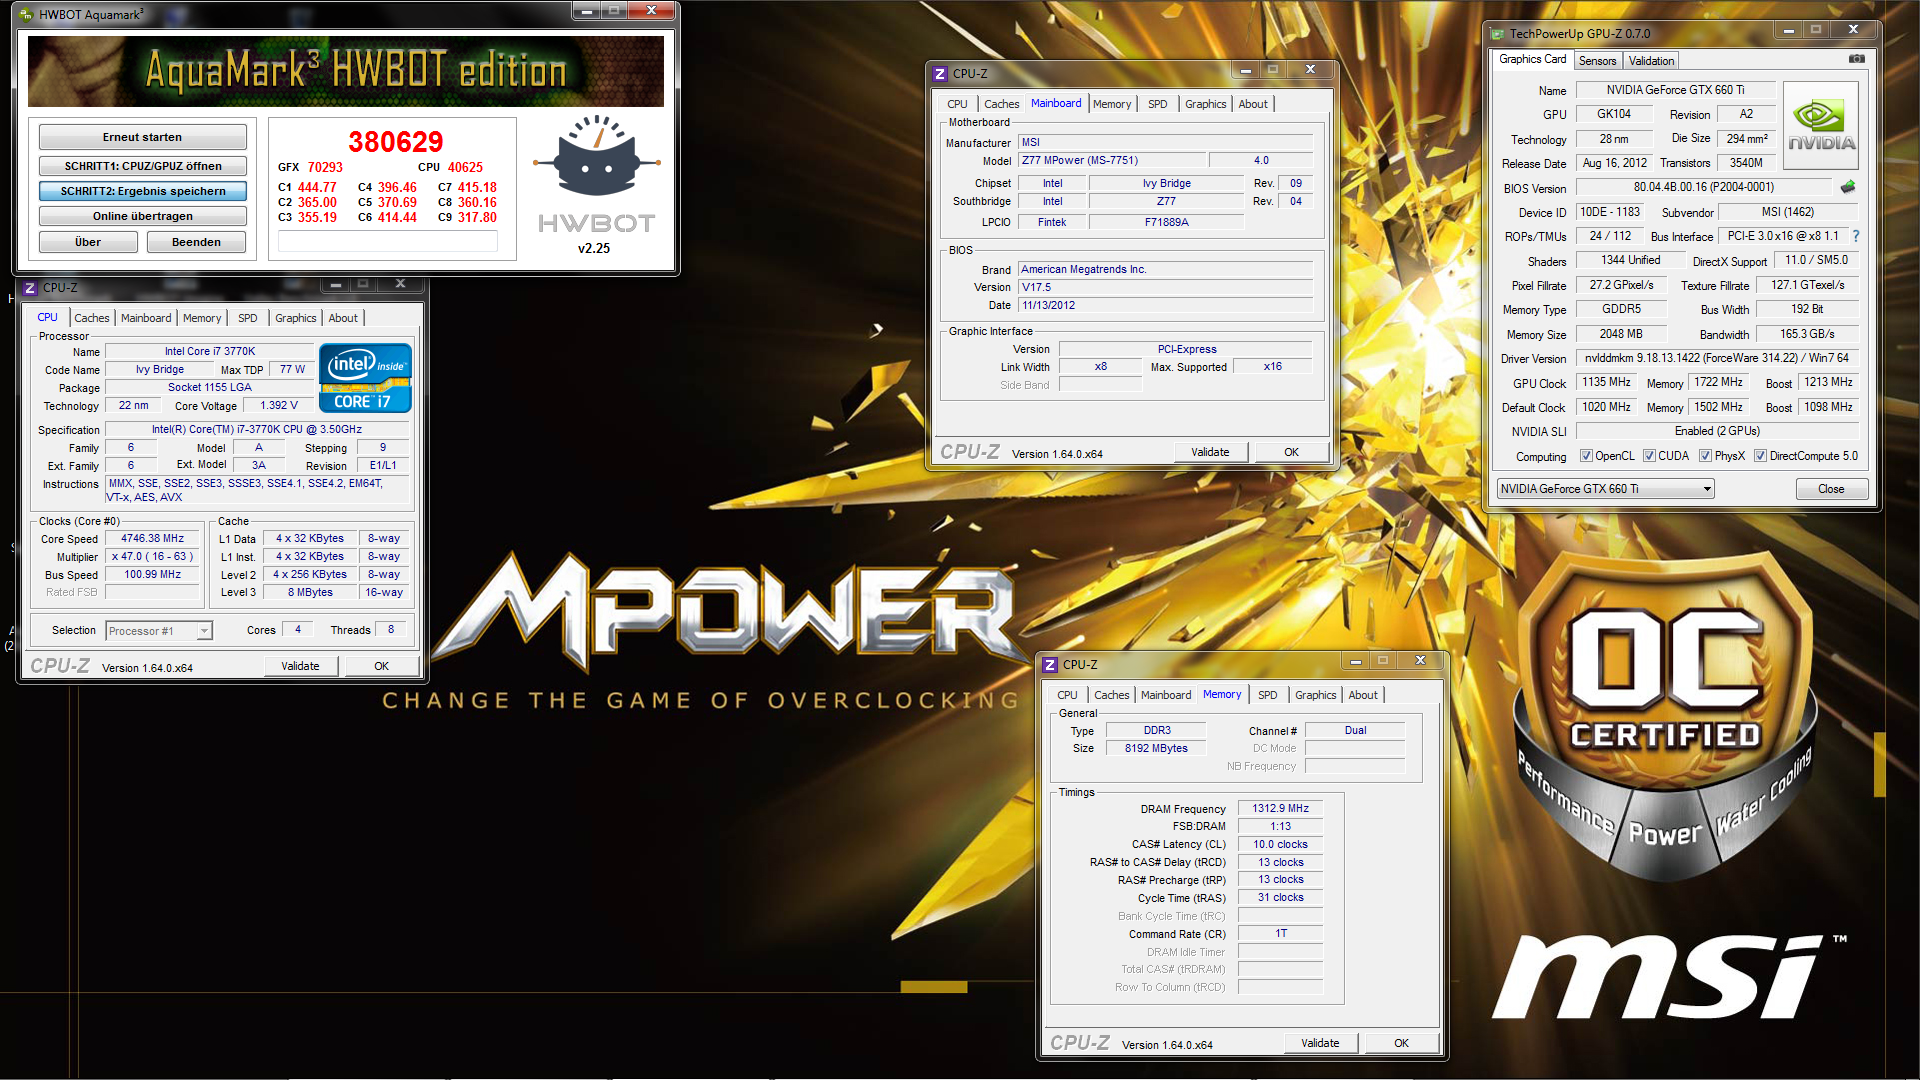Viewport: 1920px width, 1080px height.
Task: Click the Online übertragen button
Action: 143,216
